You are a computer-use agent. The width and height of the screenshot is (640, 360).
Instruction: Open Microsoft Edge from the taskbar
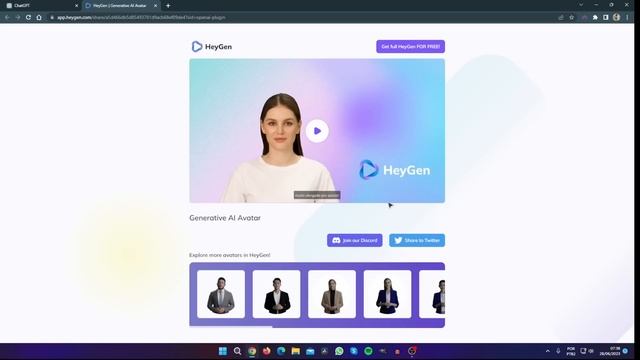point(281,351)
